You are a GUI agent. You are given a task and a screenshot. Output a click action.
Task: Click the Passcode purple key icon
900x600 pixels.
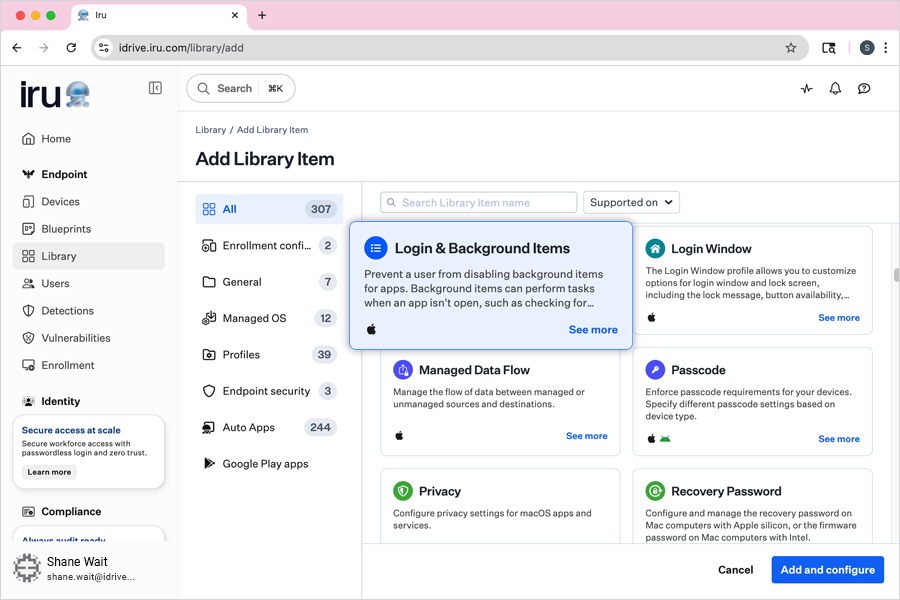[655, 370]
